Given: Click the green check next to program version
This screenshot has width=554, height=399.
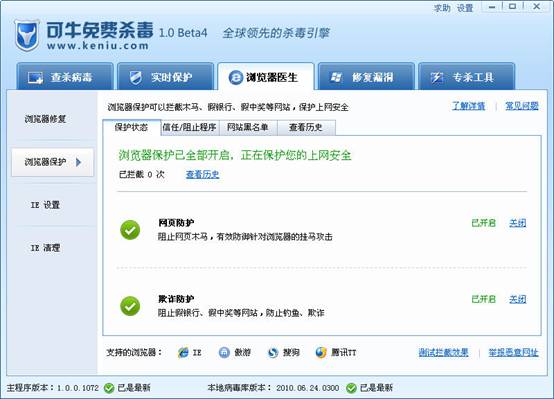Looking at the screenshot, I should tap(109, 388).
